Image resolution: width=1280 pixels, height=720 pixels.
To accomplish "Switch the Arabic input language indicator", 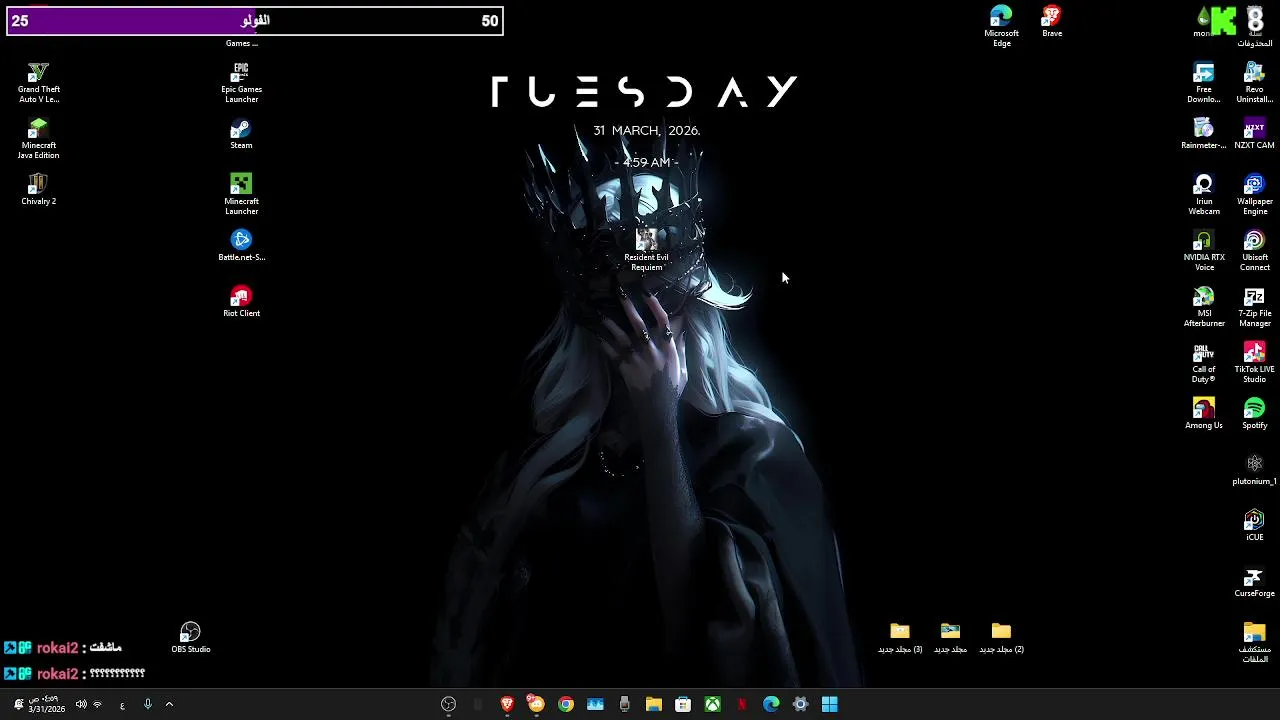I will point(122,705).
